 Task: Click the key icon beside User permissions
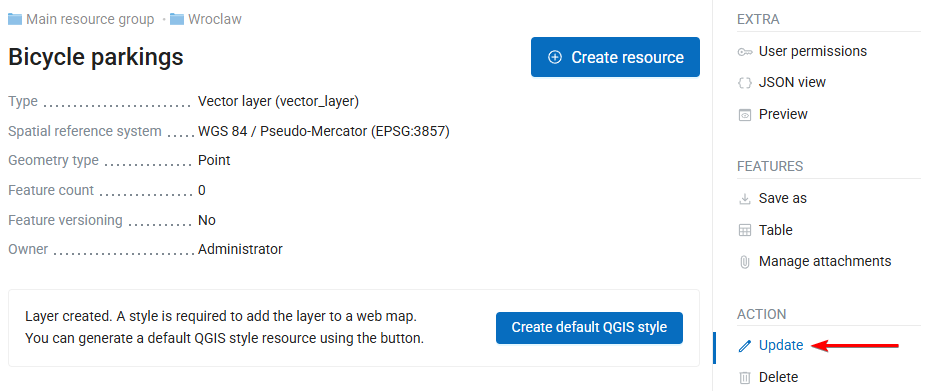pyautogui.click(x=745, y=52)
